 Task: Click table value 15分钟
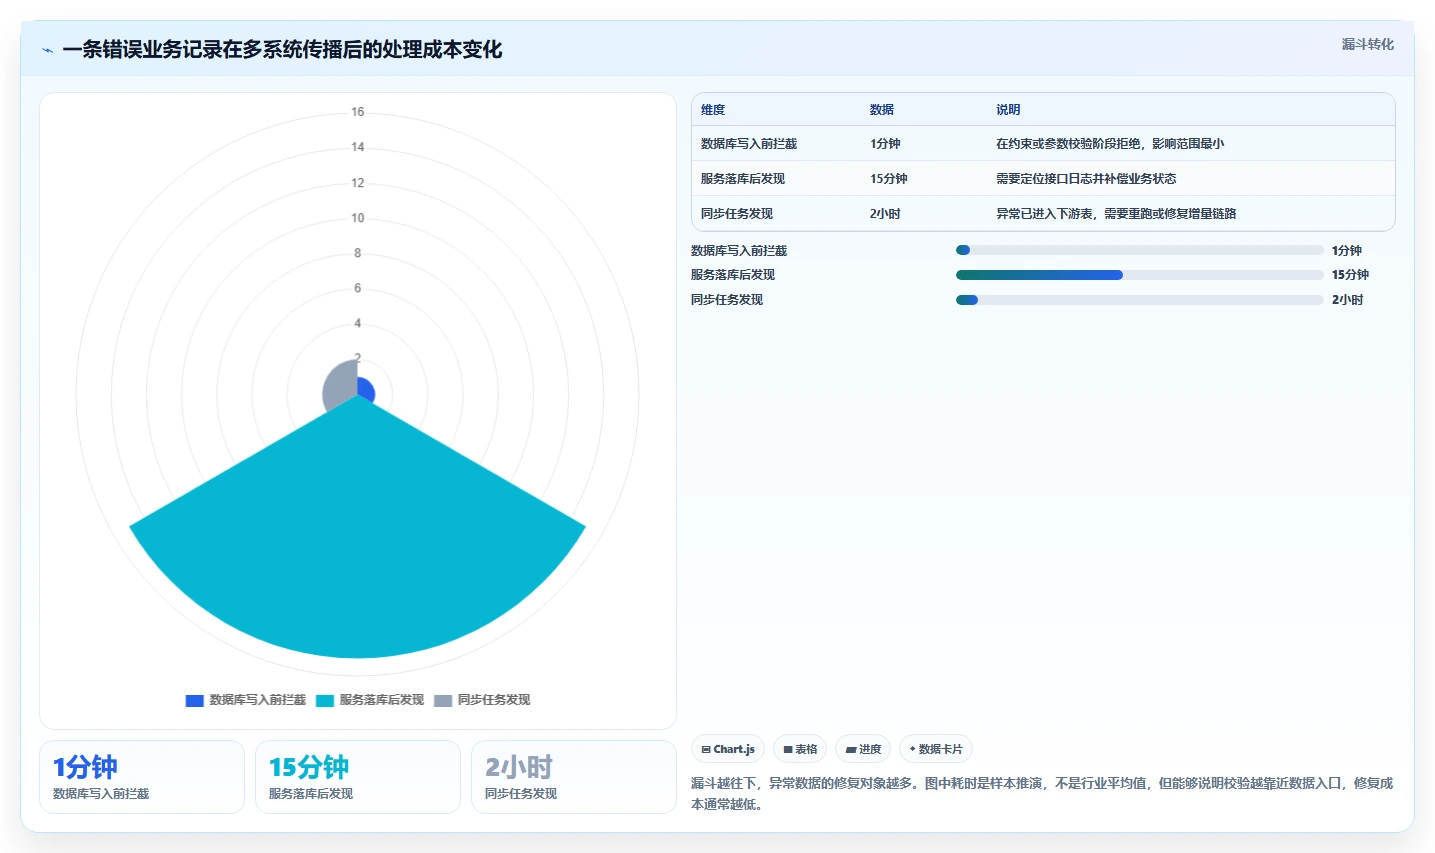pyautogui.click(x=889, y=179)
